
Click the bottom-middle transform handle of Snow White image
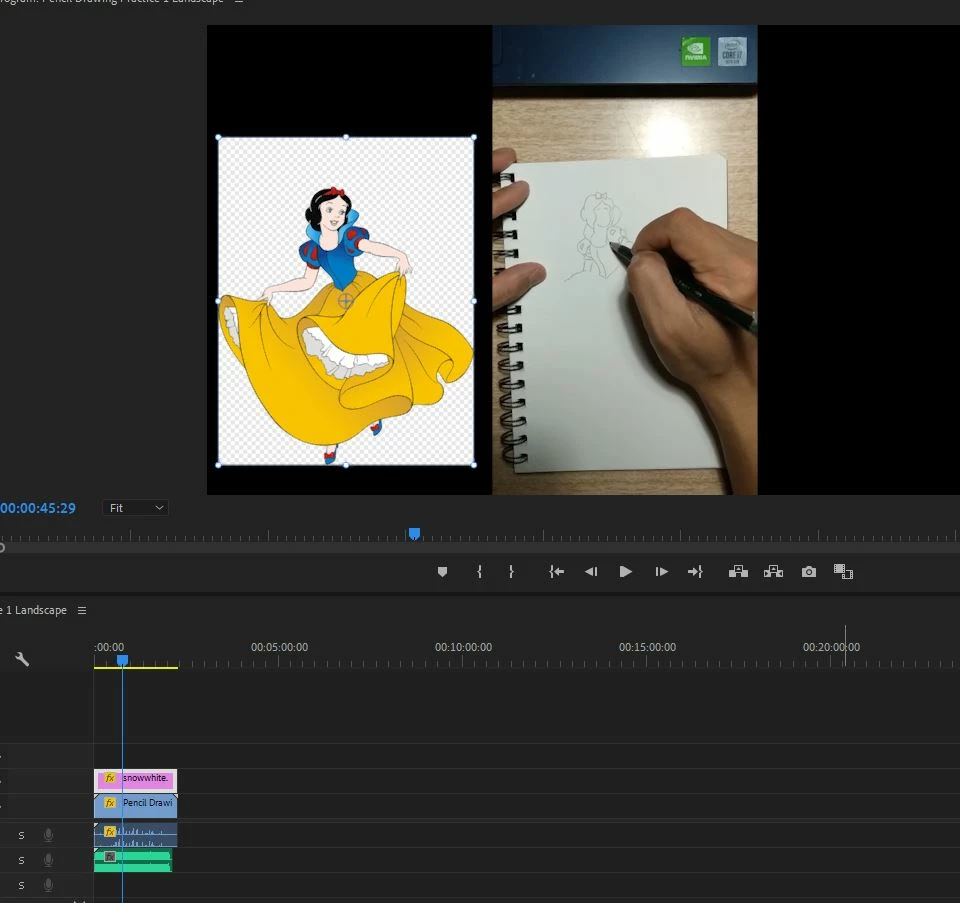(x=346, y=465)
